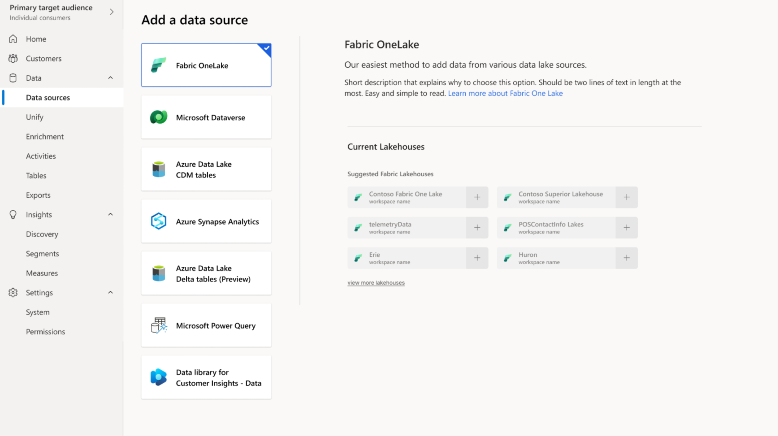Toggle the selected checkmark on Fabric OneLake card

264,48
